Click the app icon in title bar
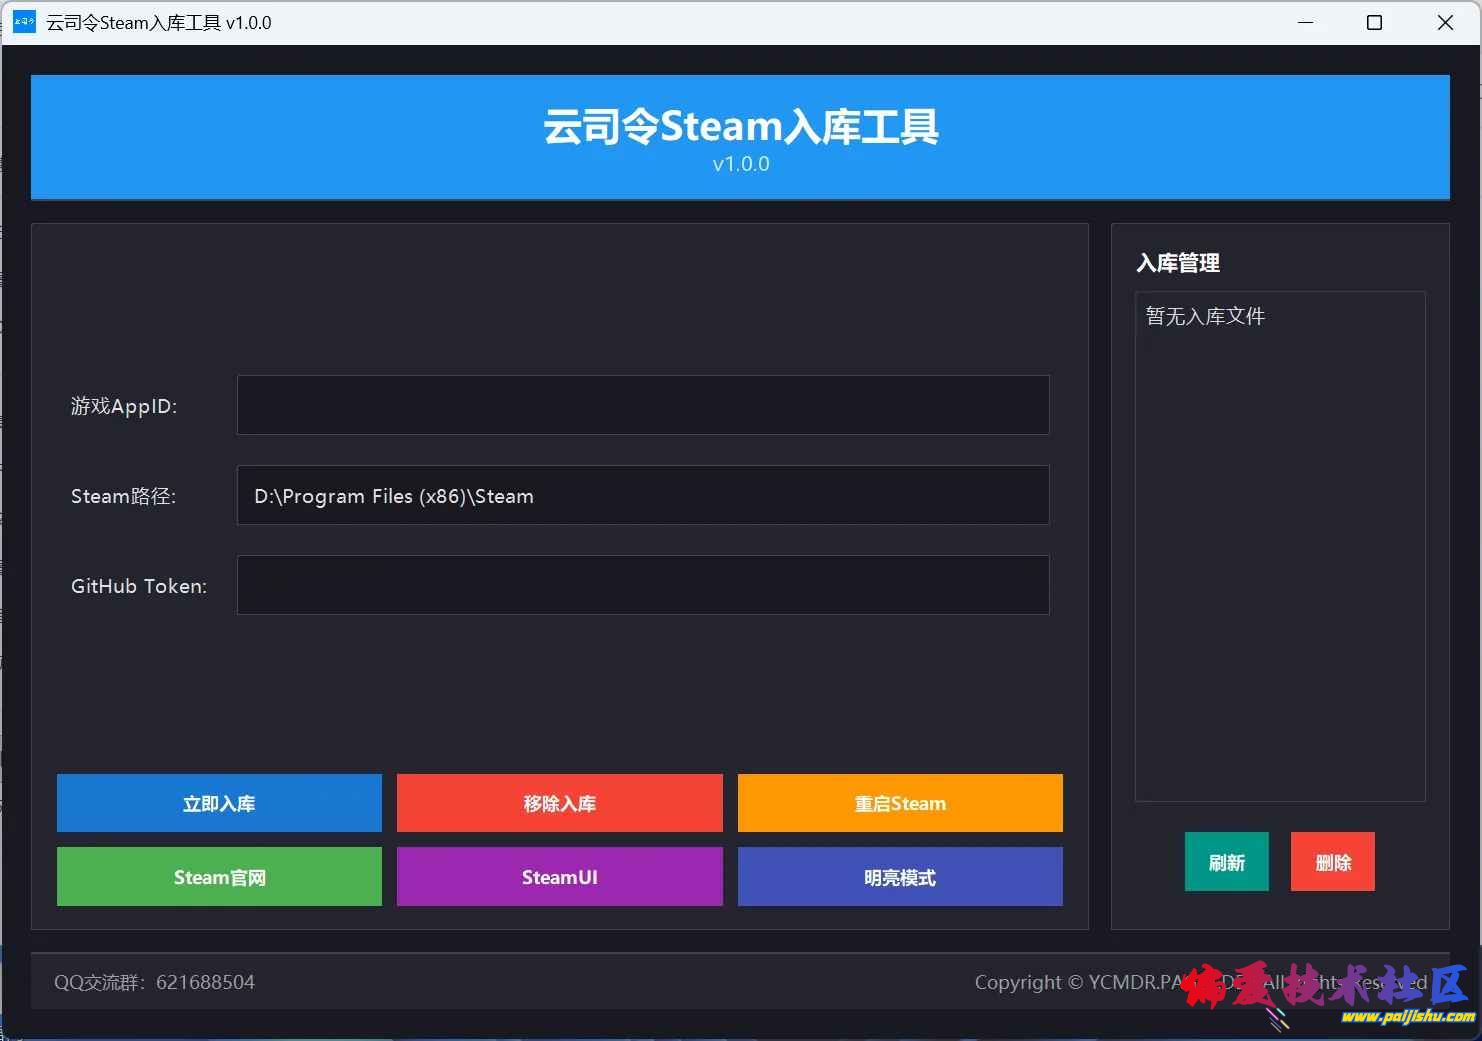This screenshot has height=1041, width=1482. point(24,22)
